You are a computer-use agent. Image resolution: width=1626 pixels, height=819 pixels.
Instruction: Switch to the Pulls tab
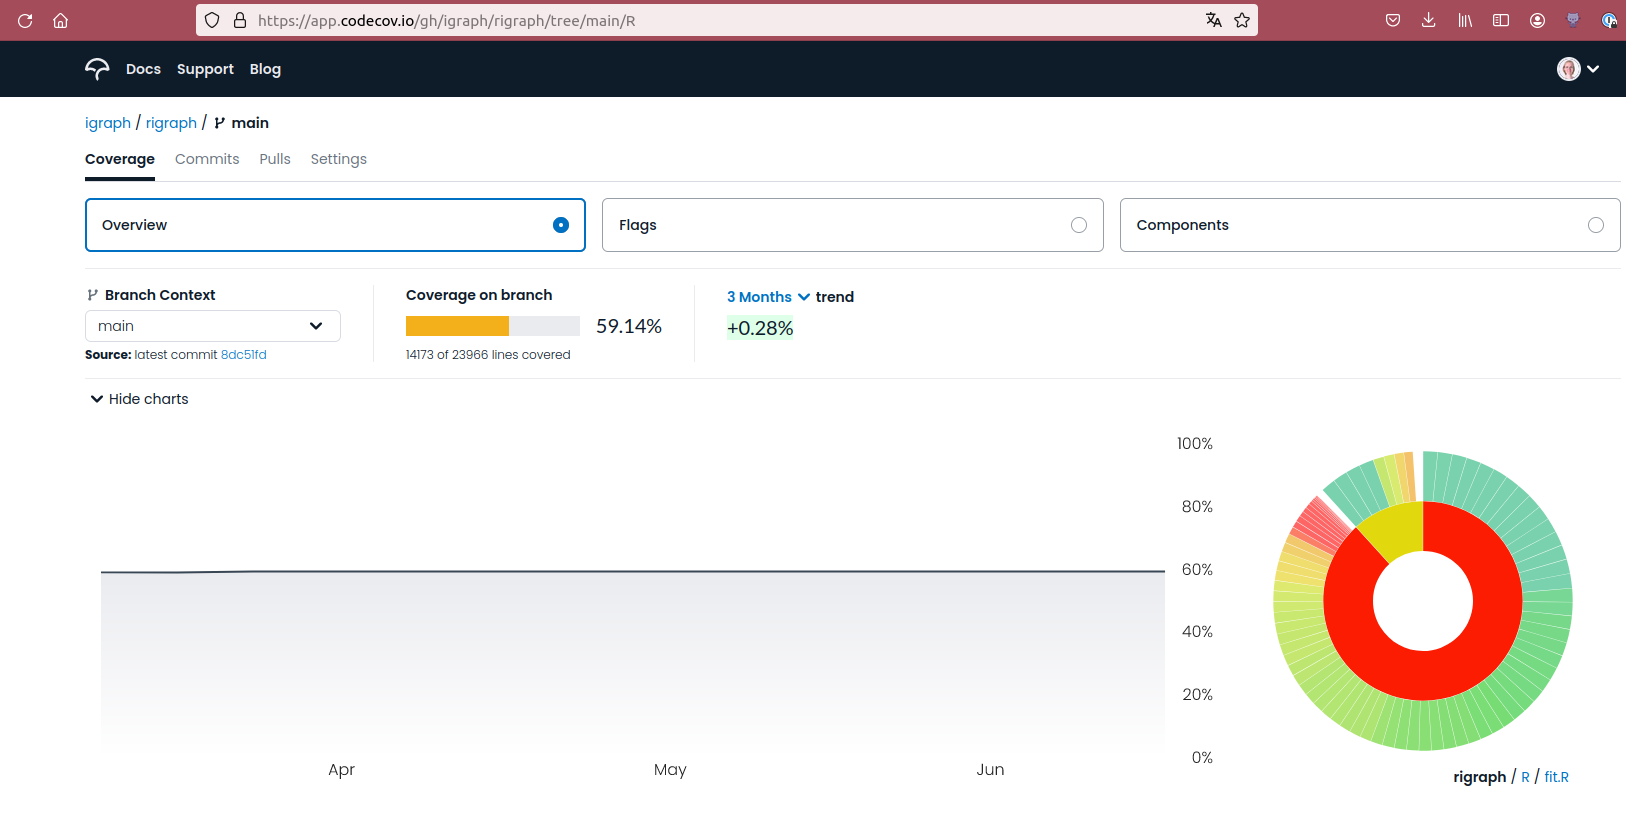tap(275, 159)
